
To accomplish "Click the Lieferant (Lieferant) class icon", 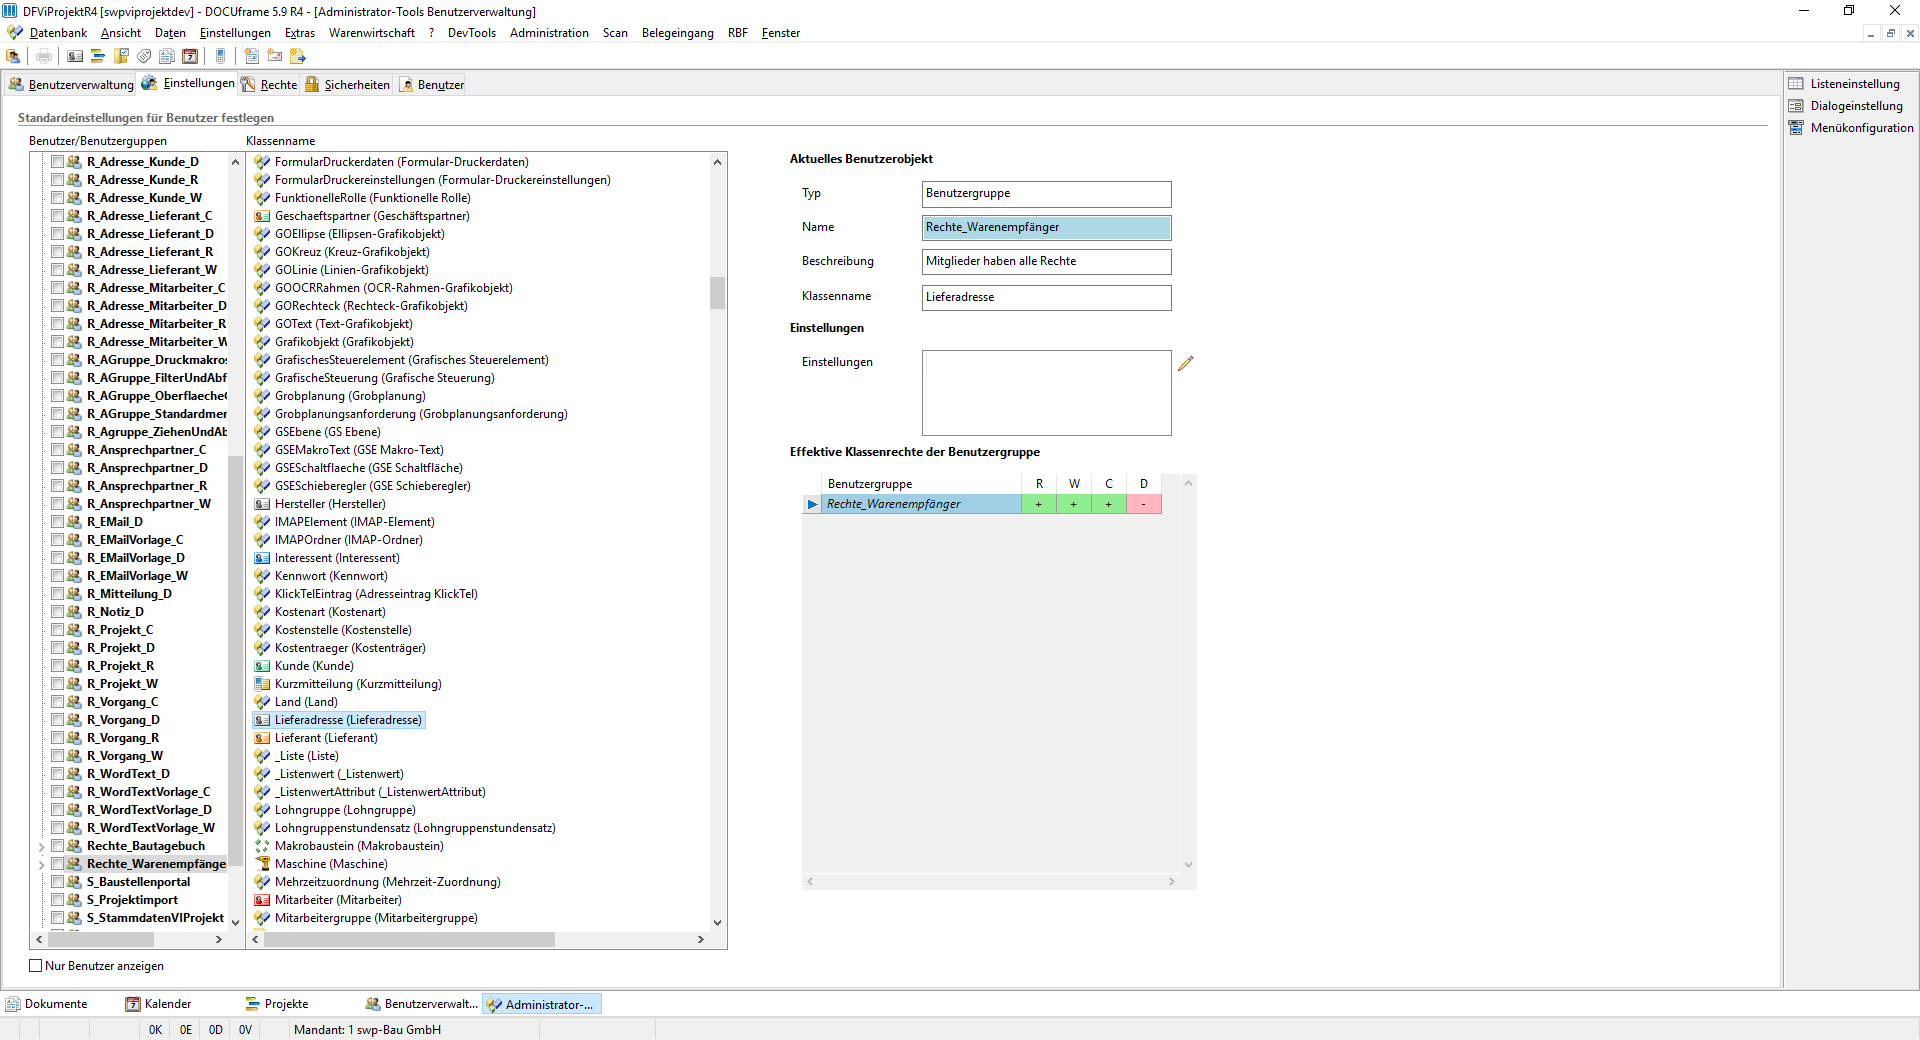I will pyautogui.click(x=262, y=738).
